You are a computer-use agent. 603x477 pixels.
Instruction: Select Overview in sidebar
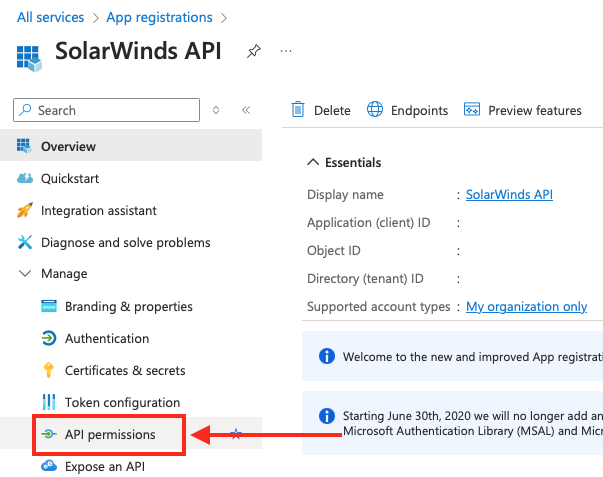pyautogui.click(x=131, y=146)
